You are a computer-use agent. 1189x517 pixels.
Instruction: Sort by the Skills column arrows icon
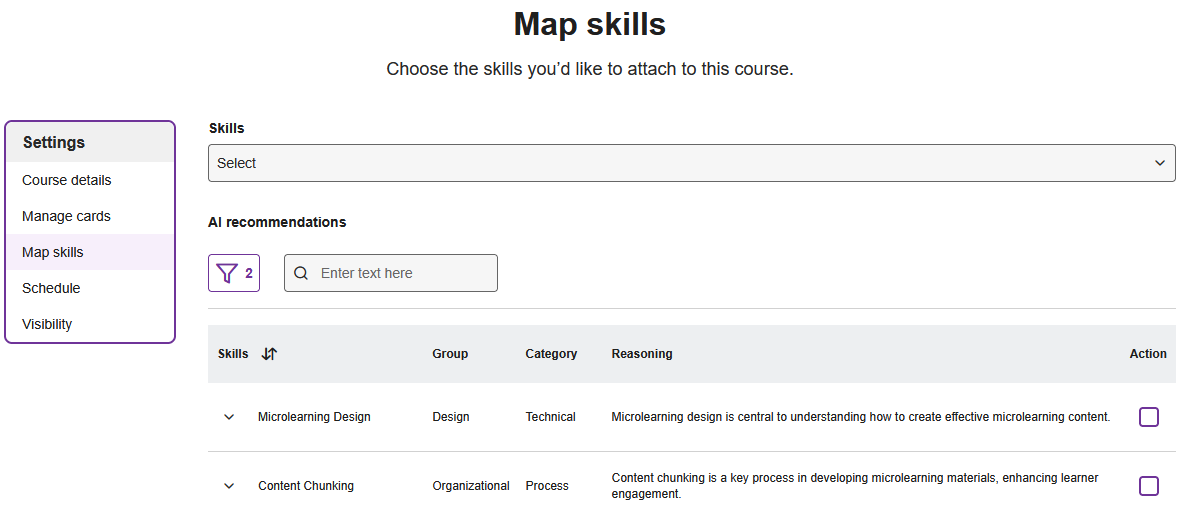coord(269,353)
